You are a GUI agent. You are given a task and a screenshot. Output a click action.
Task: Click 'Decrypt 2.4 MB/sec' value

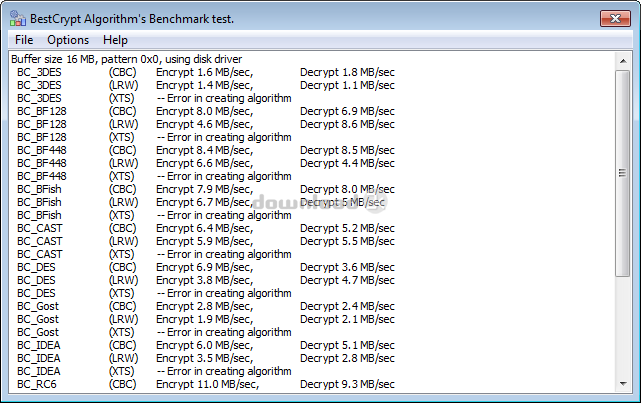347,307
